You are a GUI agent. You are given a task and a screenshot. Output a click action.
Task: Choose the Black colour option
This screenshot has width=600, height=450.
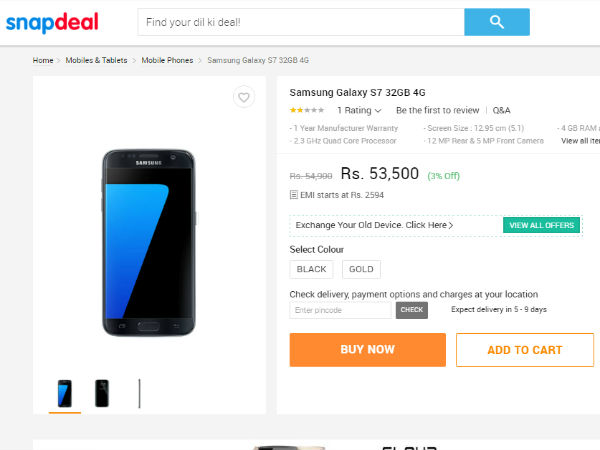[312, 269]
